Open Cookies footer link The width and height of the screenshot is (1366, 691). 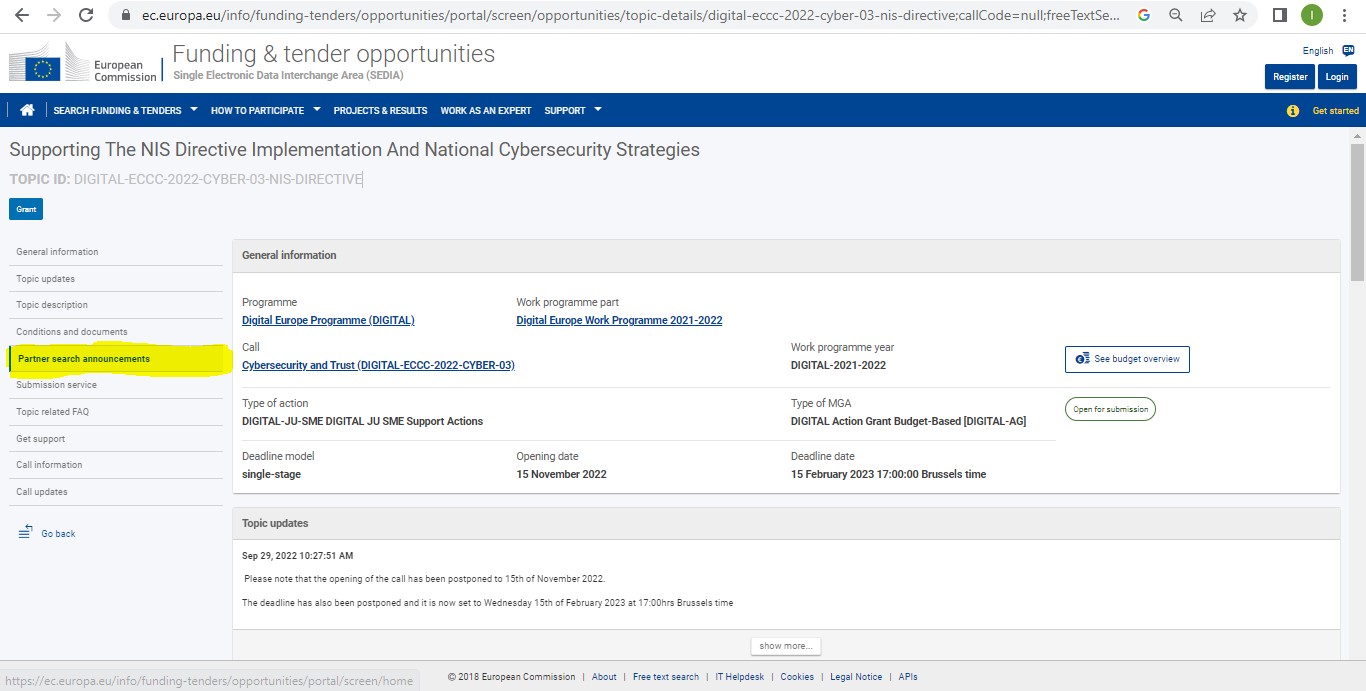click(797, 677)
